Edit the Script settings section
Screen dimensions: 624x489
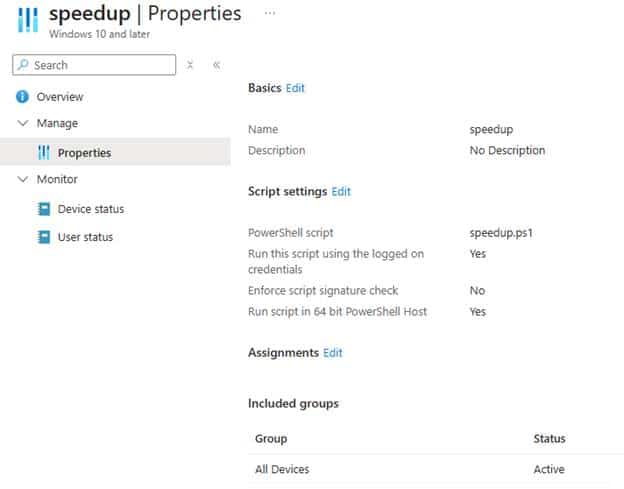pyautogui.click(x=341, y=191)
